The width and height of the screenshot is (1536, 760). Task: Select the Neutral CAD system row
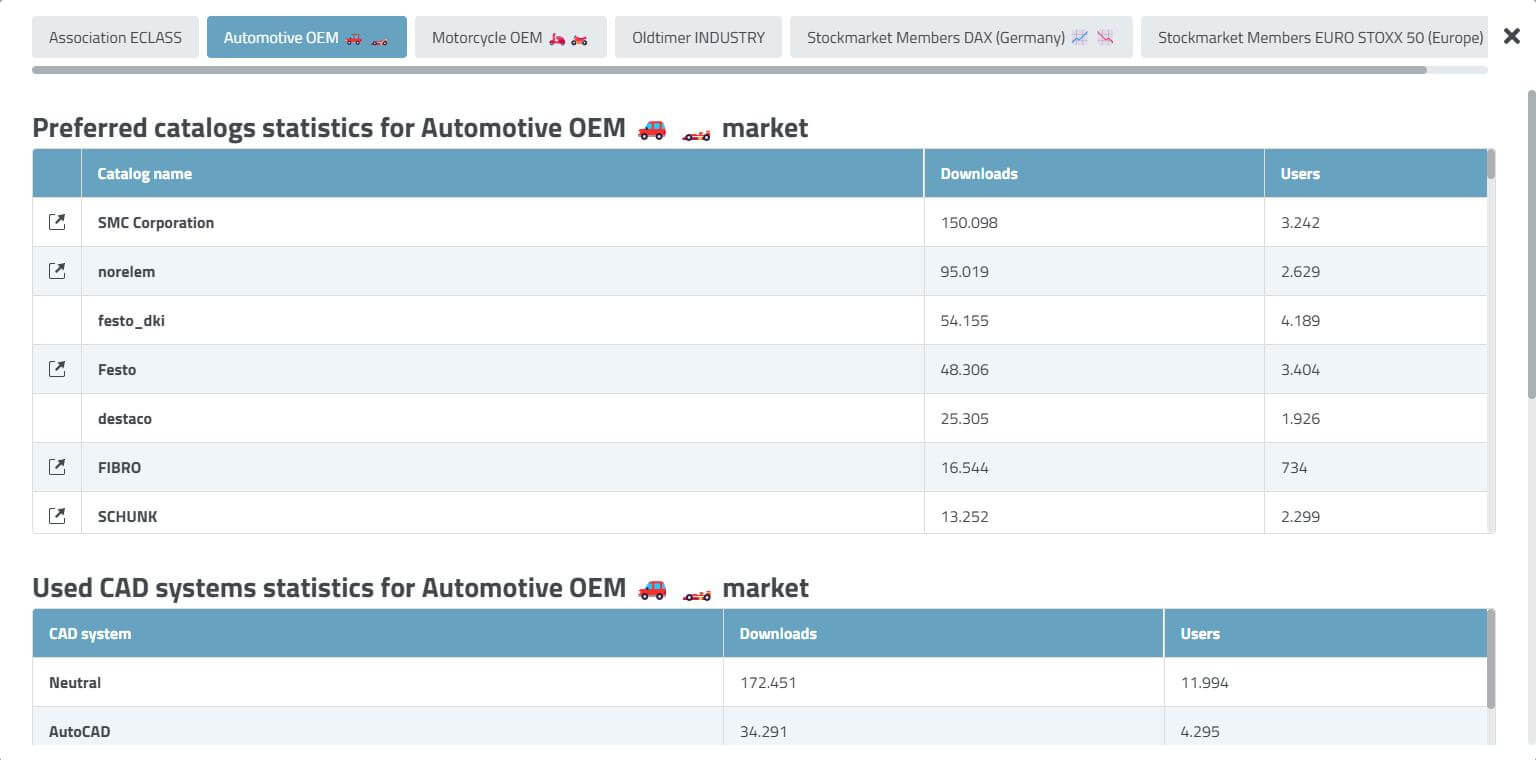click(760, 682)
